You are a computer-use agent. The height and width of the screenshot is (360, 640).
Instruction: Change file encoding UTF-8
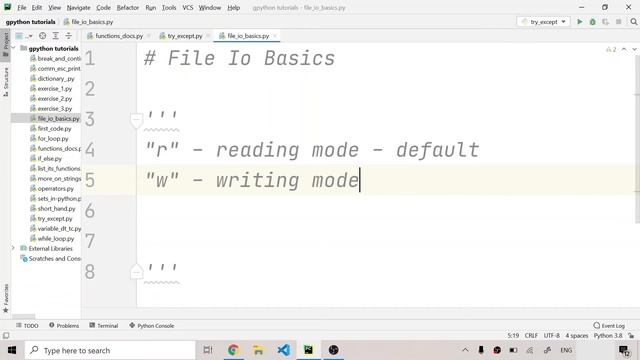(552, 336)
